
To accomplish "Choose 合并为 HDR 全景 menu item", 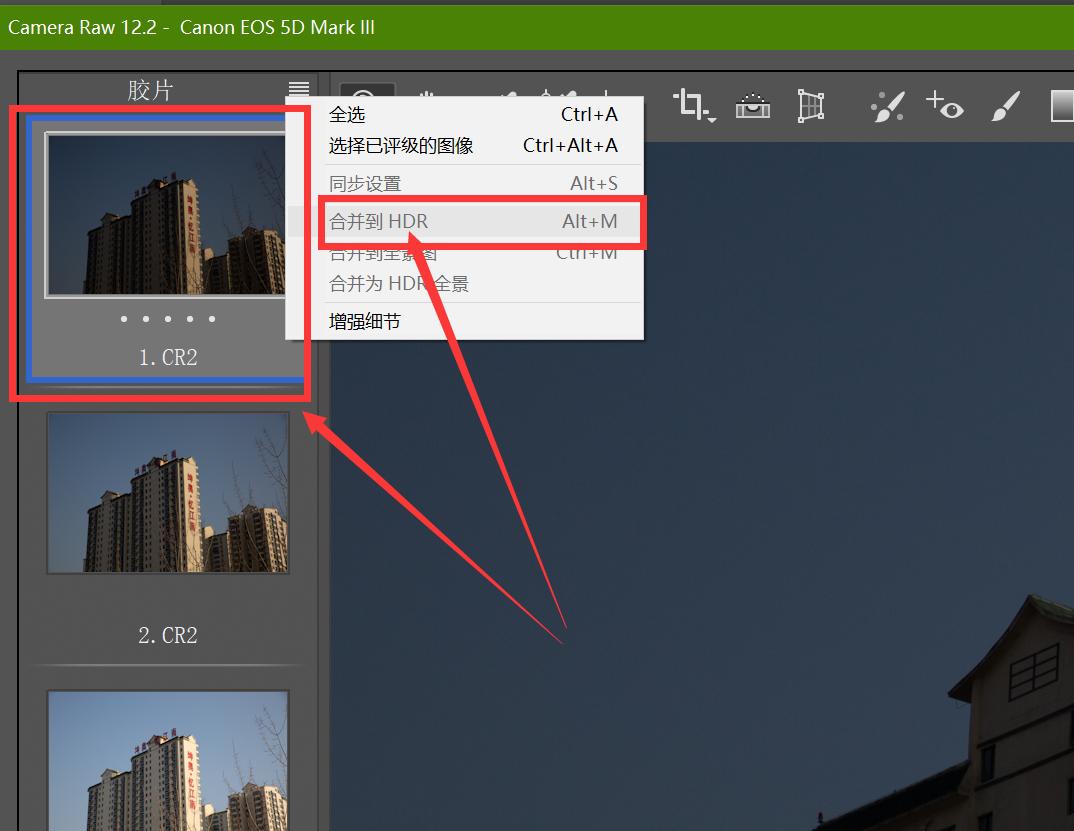I will click(399, 284).
